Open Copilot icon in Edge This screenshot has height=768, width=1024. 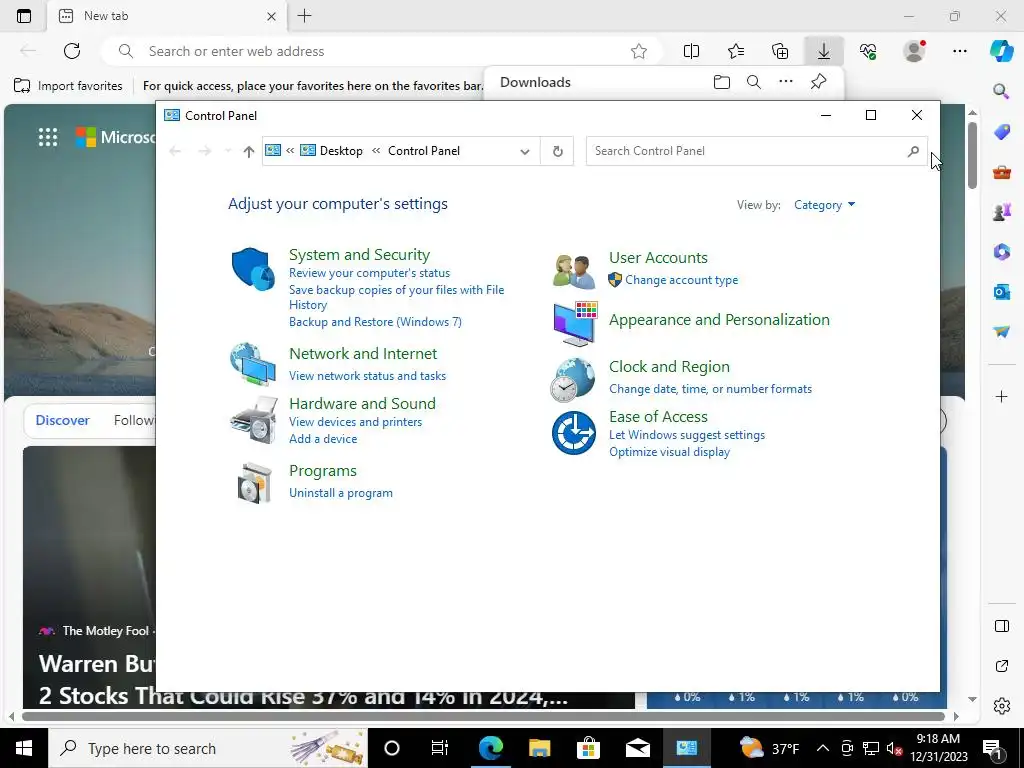pos(1001,51)
